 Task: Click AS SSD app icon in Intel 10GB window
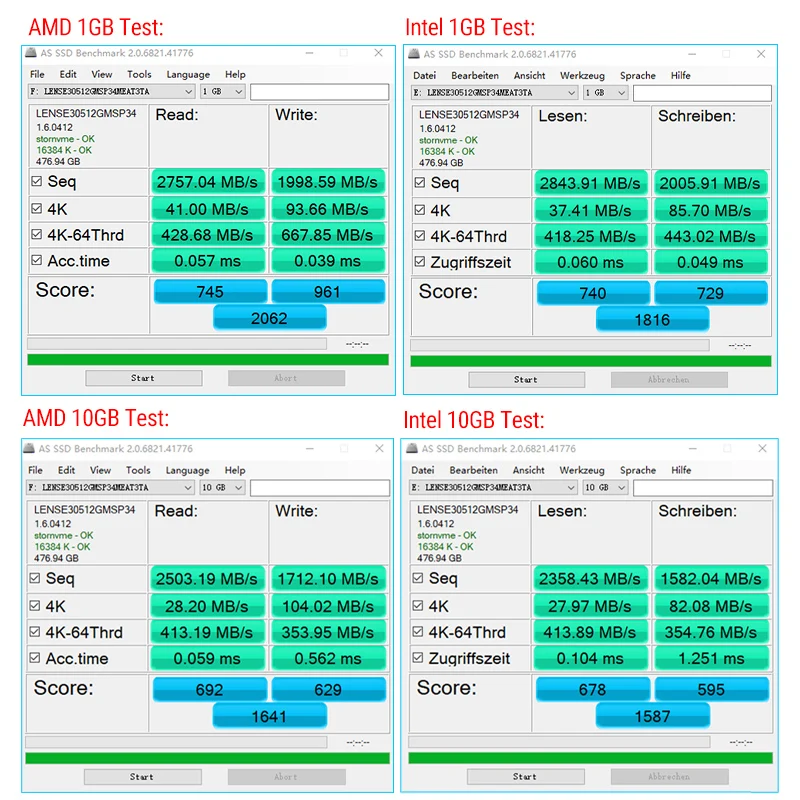(x=412, y=448)
